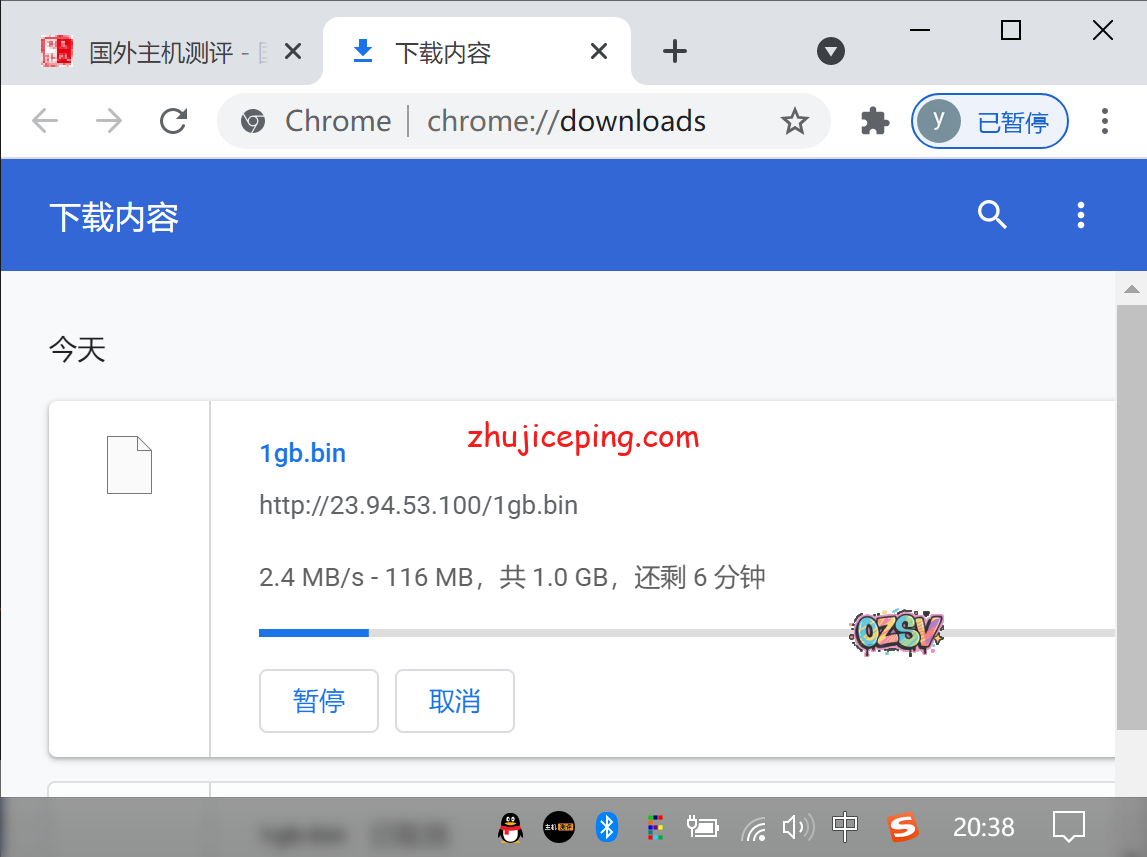The height and width of the screenshot is (857, 1147).
Task: Open Chrome's main three-dot menu
Action: 1104,121
